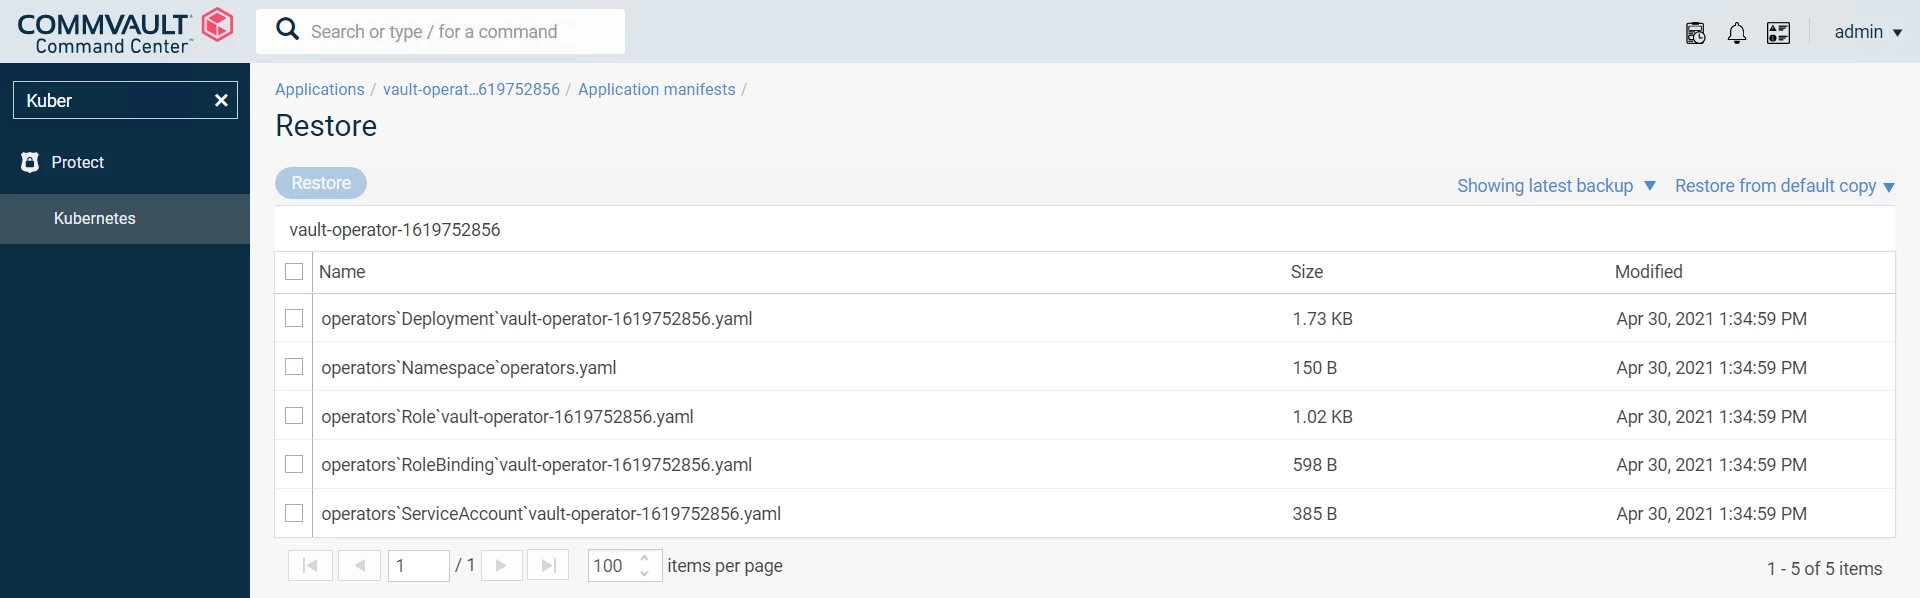Click the 1.02 KB size value

click(x=1322, y=417)
